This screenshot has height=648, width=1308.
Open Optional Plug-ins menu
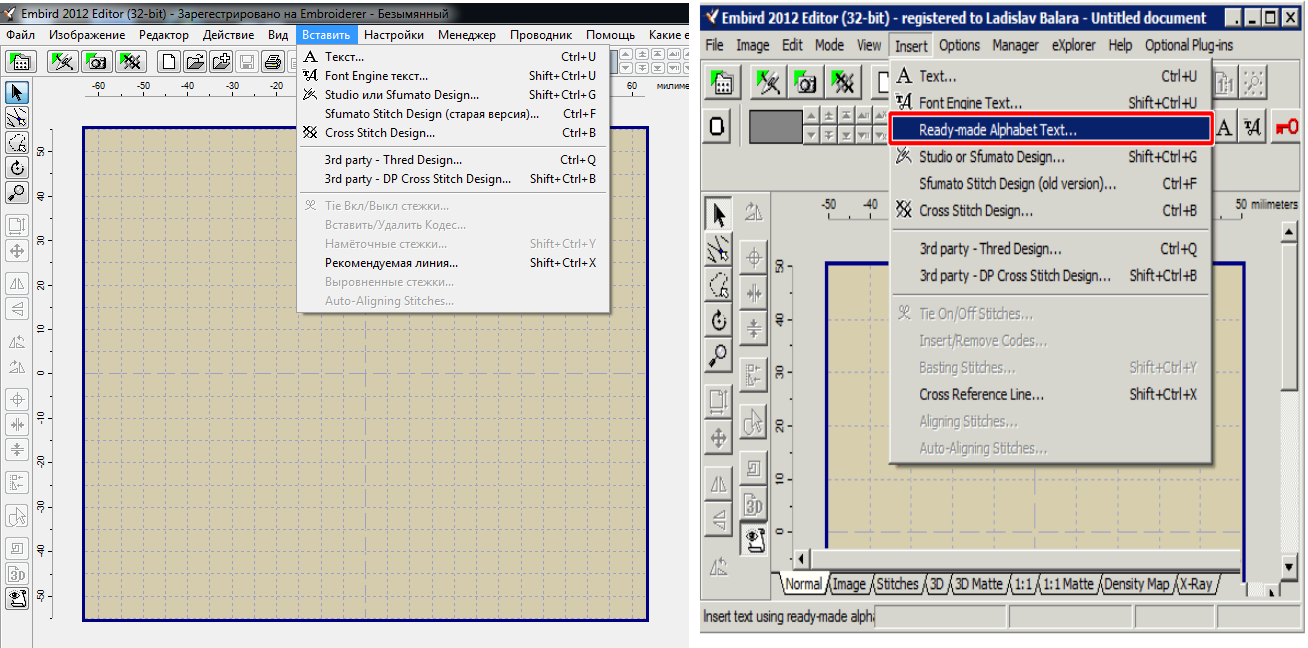coord(1189,45)
